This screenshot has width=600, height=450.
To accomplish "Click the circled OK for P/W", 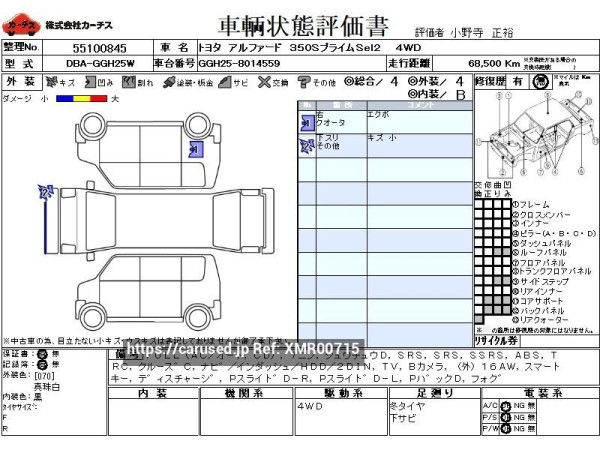I will tap(507, 429).
